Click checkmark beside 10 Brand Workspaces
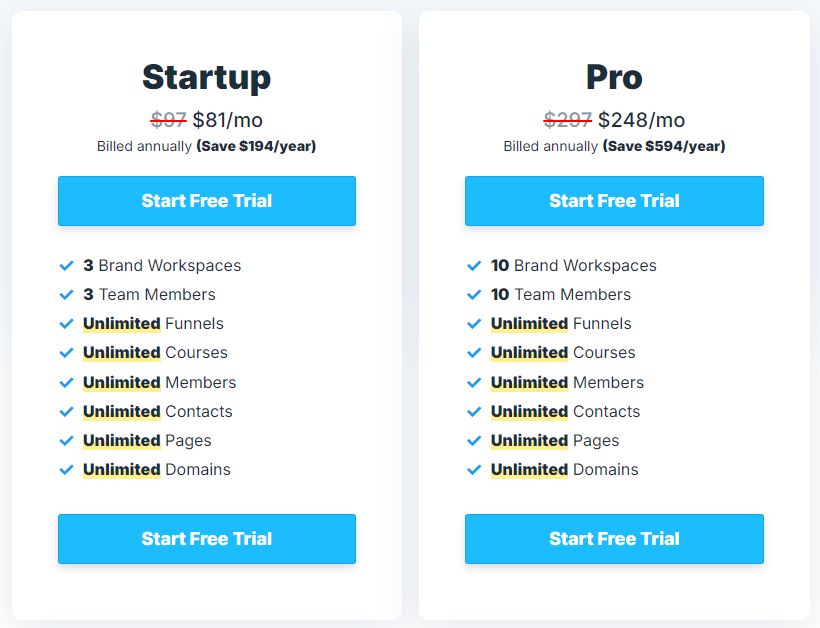This screenshot has width=820, height=628. click(474, 266)
